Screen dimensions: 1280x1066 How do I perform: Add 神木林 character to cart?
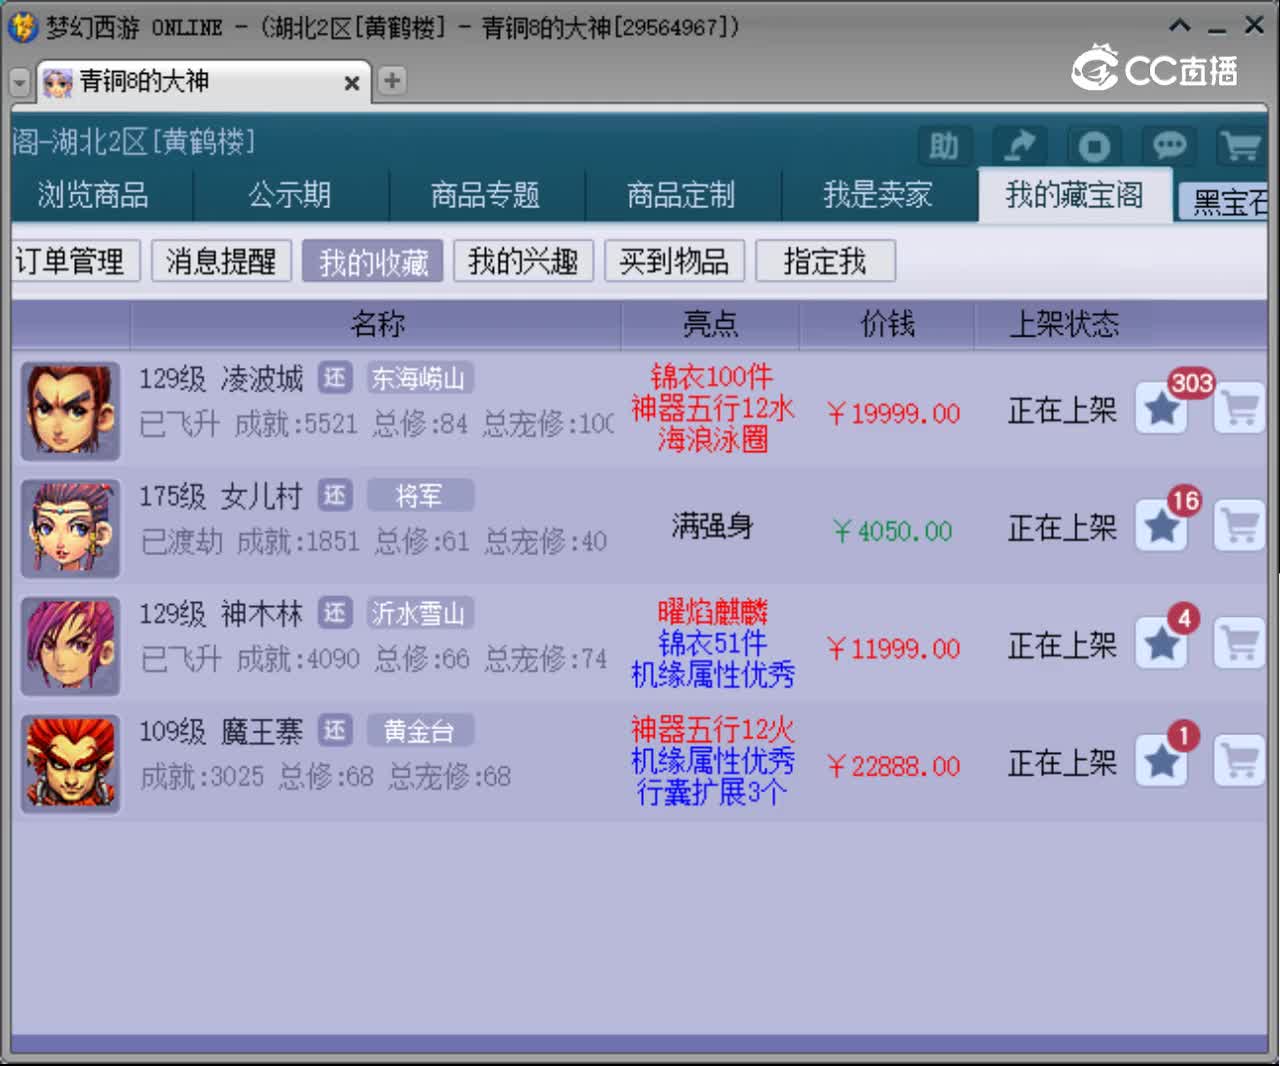tap(1240, 644)
